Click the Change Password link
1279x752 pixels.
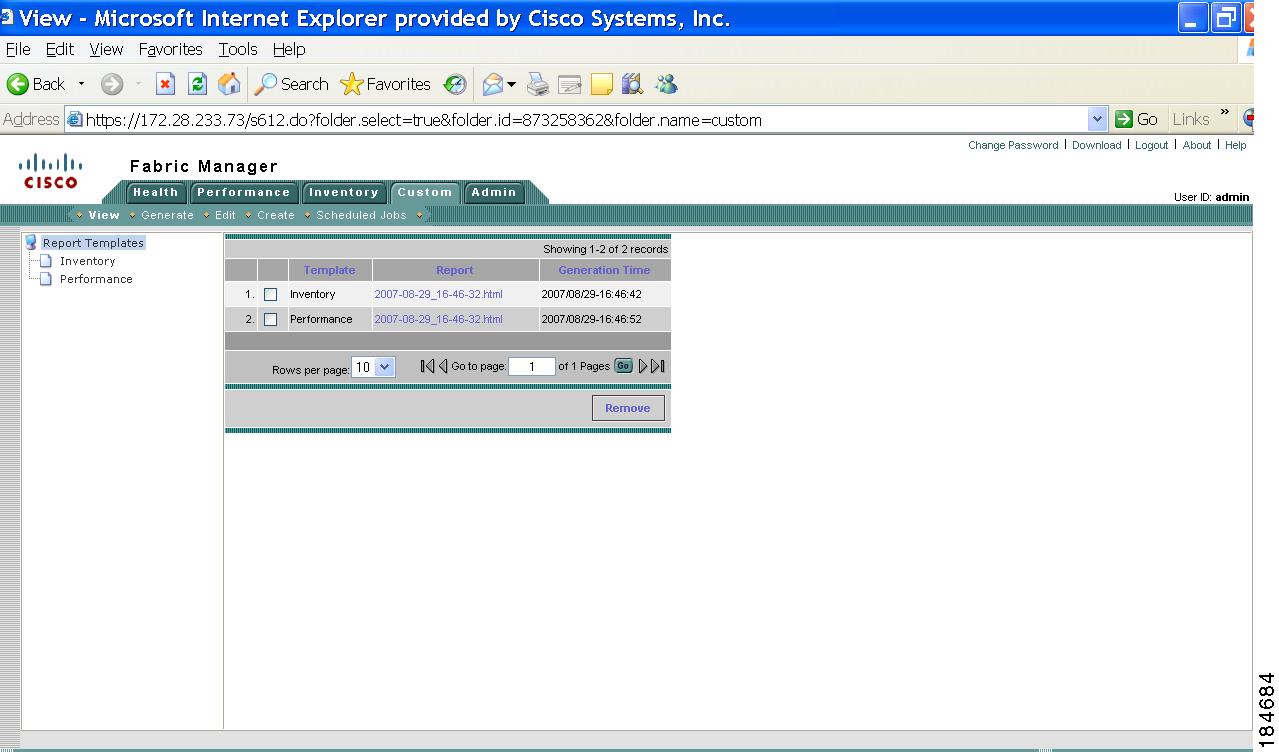coord(1013,145)
